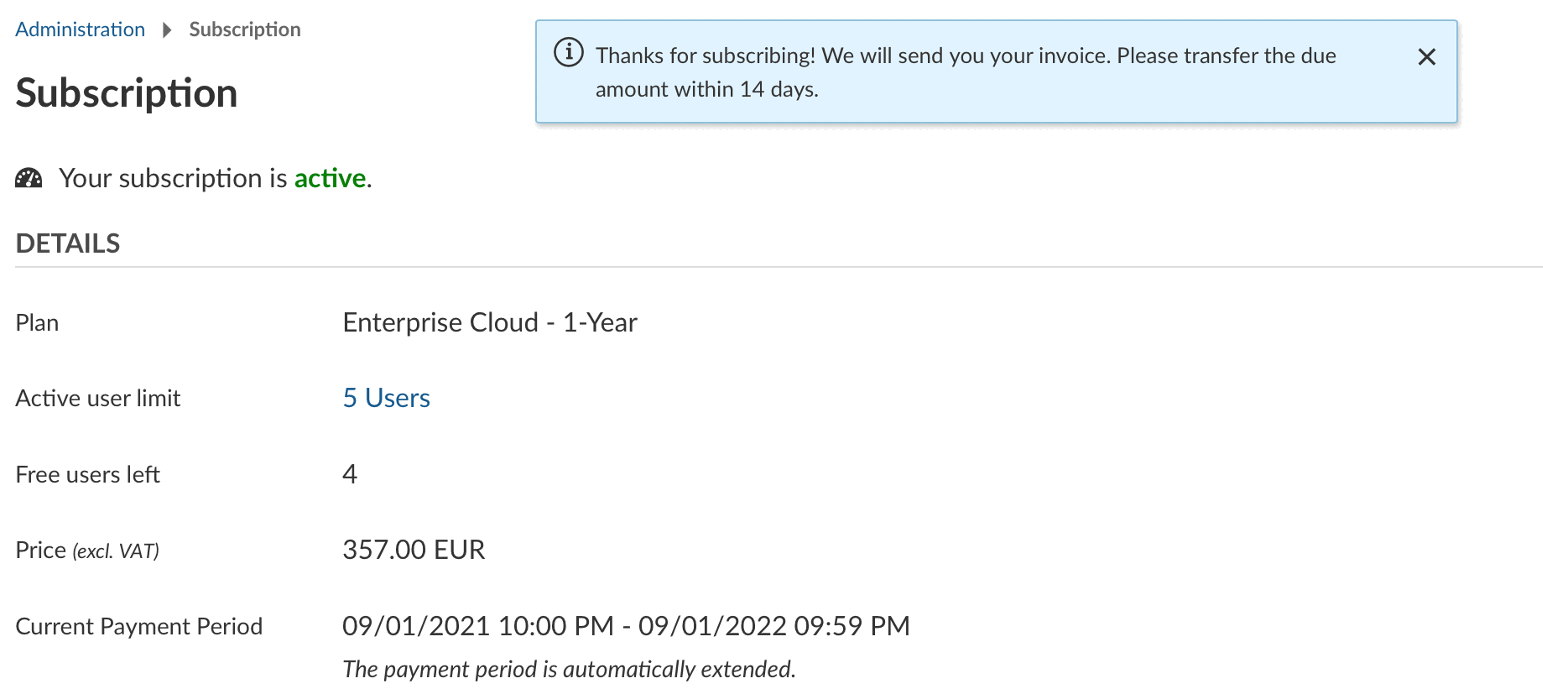Click the Subscription page heading
1543x695 pixels.
(125, 92)
